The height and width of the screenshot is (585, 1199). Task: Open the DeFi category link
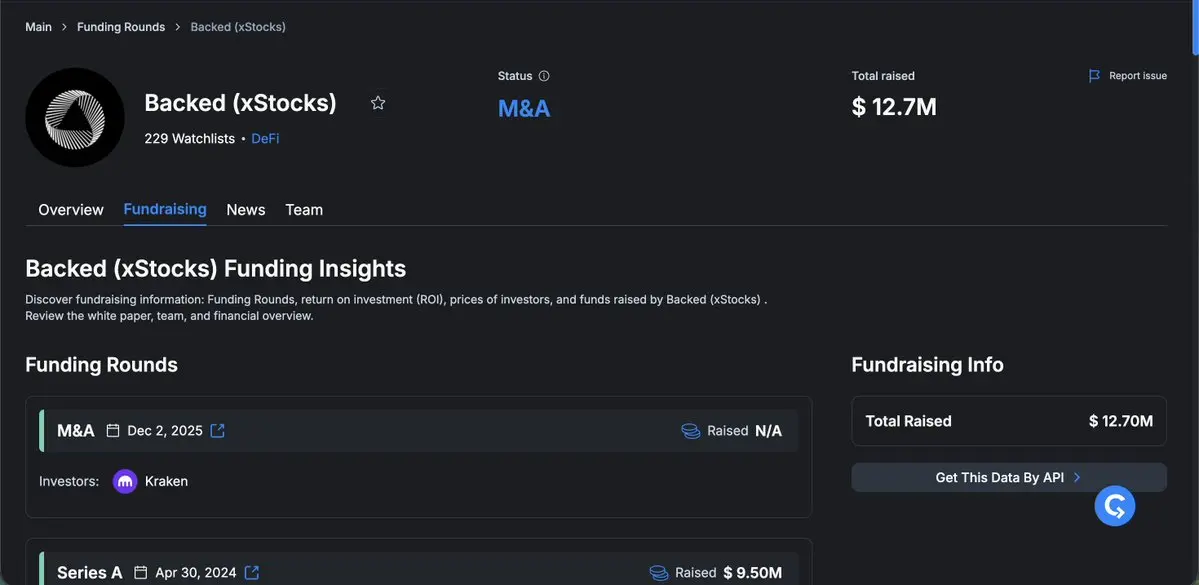pos(265,139)
